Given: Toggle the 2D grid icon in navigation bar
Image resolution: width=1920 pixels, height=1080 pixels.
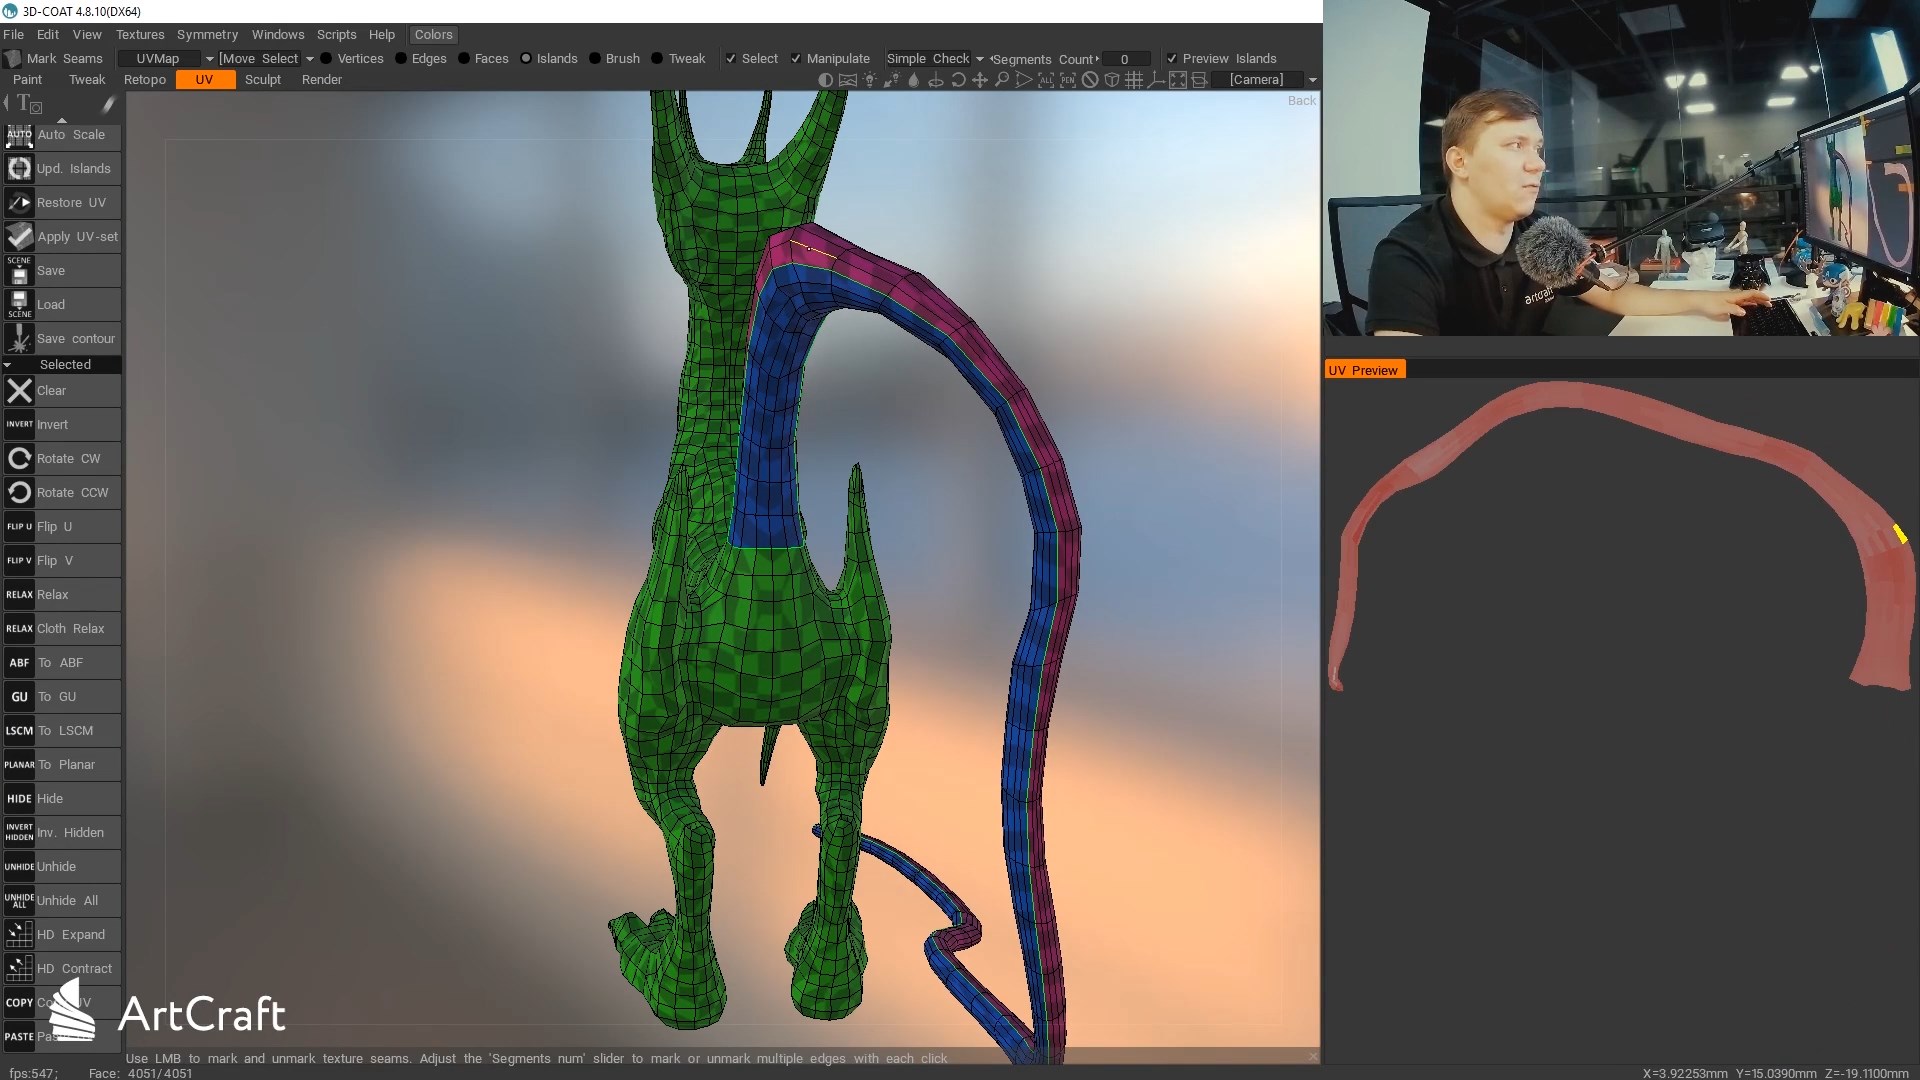Looking at the screenshot, I should [x=1134, y=80].
